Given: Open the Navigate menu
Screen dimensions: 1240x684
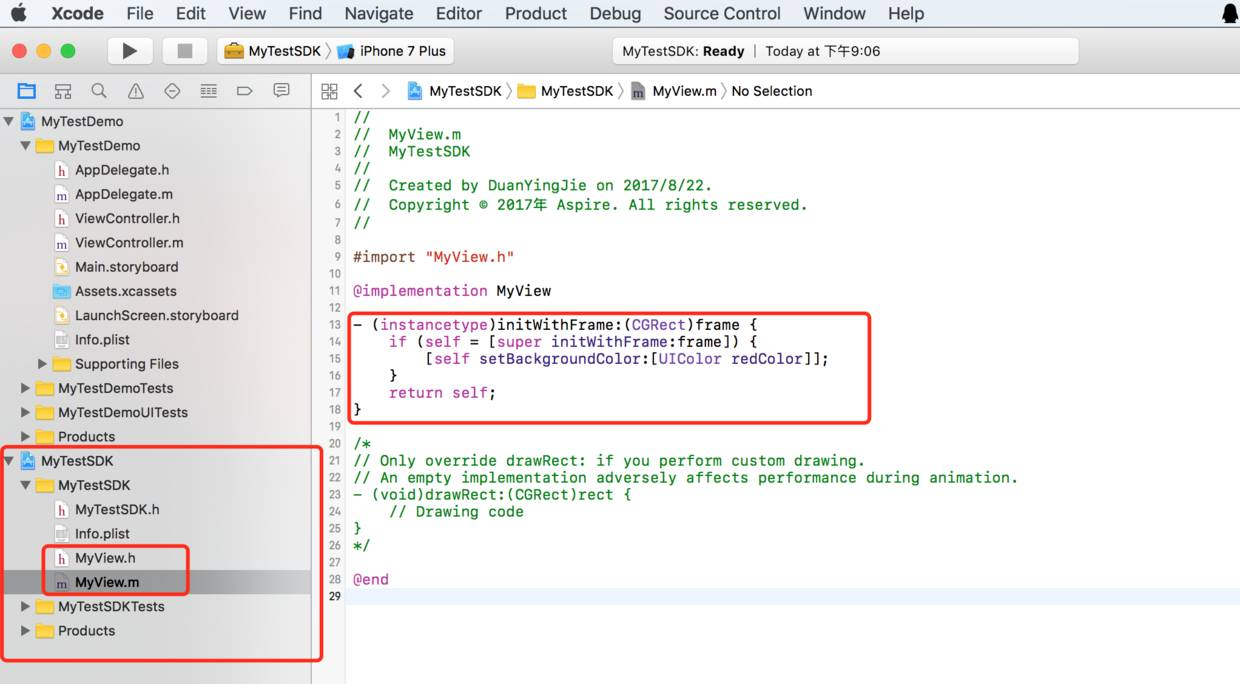Looking at the screenshot, I should click(379, 13).
